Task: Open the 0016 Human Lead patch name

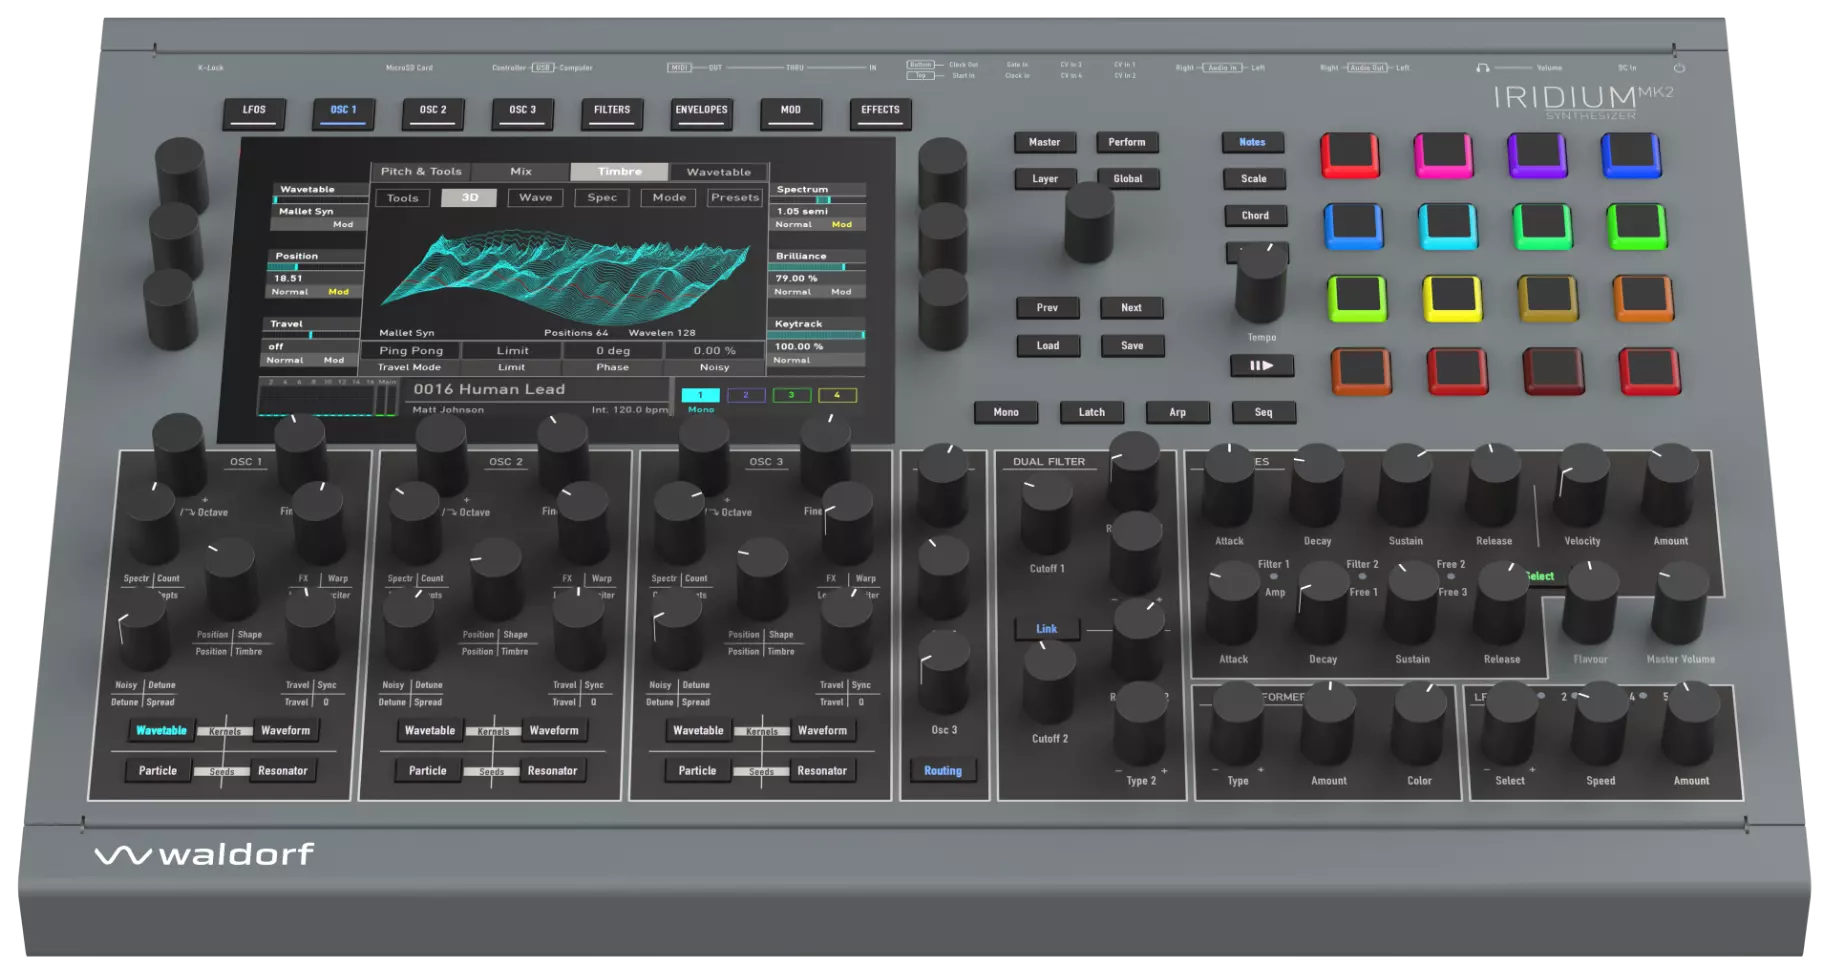Action: point(489,390)
